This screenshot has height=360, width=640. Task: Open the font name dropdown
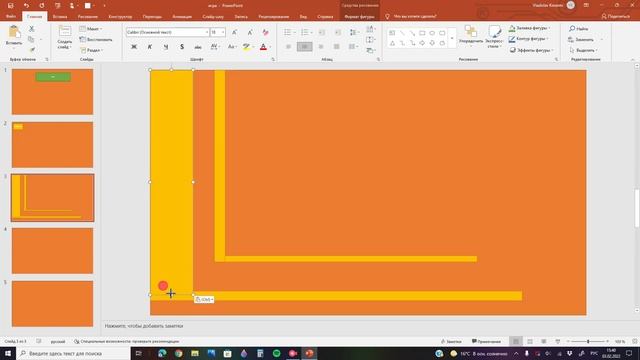(x=207, y=32)
